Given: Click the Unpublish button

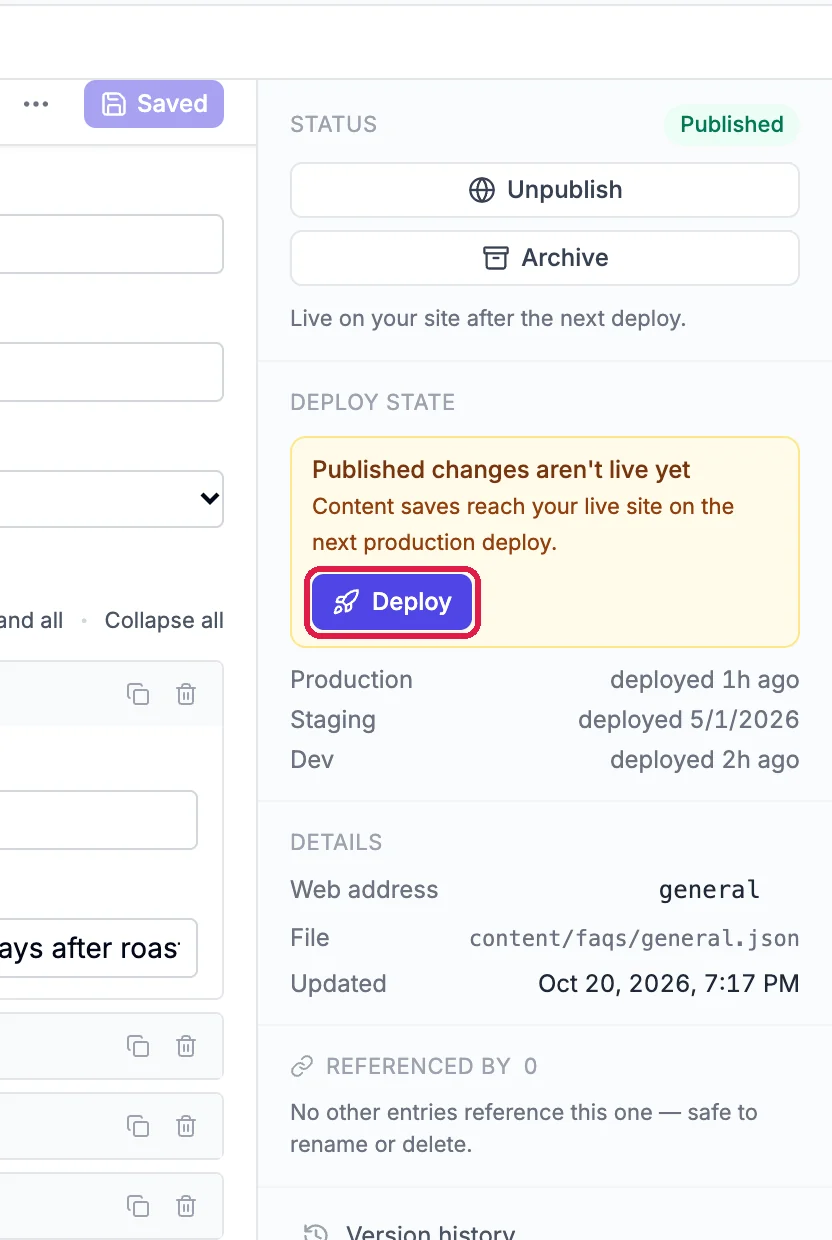Looking at the screenshot, I should (x=545, y=190).
